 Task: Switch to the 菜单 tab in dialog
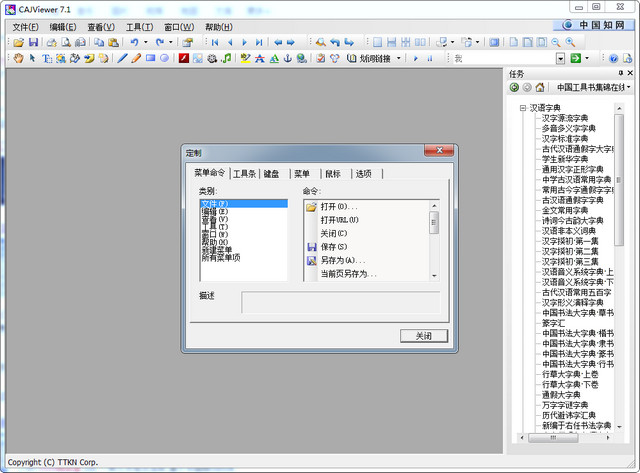pyautogui.click(x=302, y=174)
